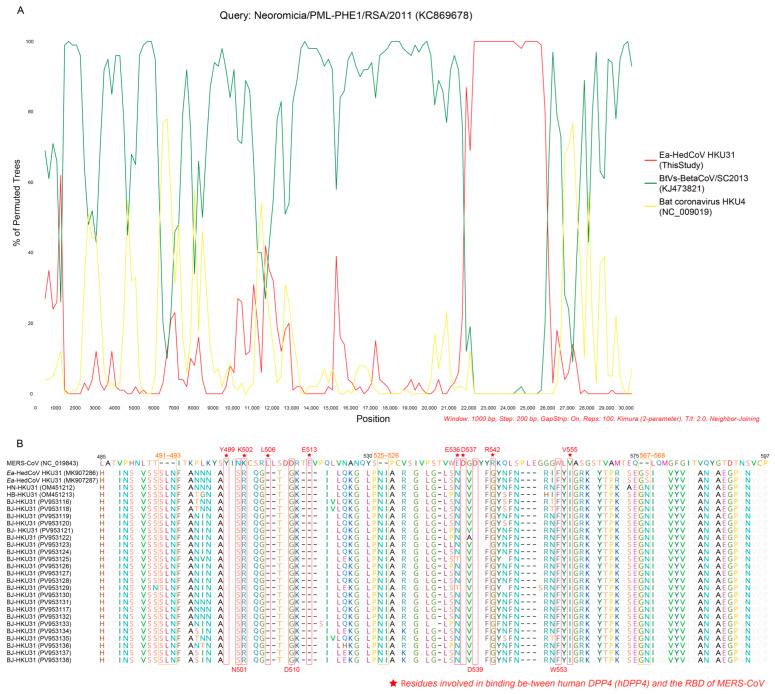Select the red Ea-HedCoV HKU31 legend line
Viewport: 775px width, 694px height.
(x=649, y=160)
